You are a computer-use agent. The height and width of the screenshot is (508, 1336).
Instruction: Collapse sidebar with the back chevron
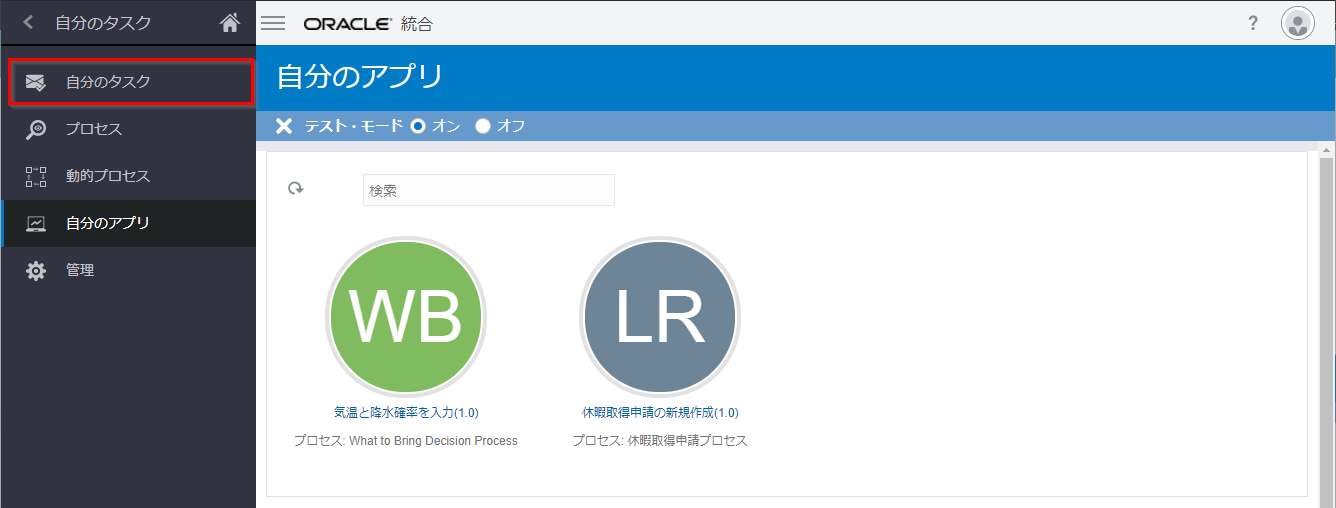point(28,22)
